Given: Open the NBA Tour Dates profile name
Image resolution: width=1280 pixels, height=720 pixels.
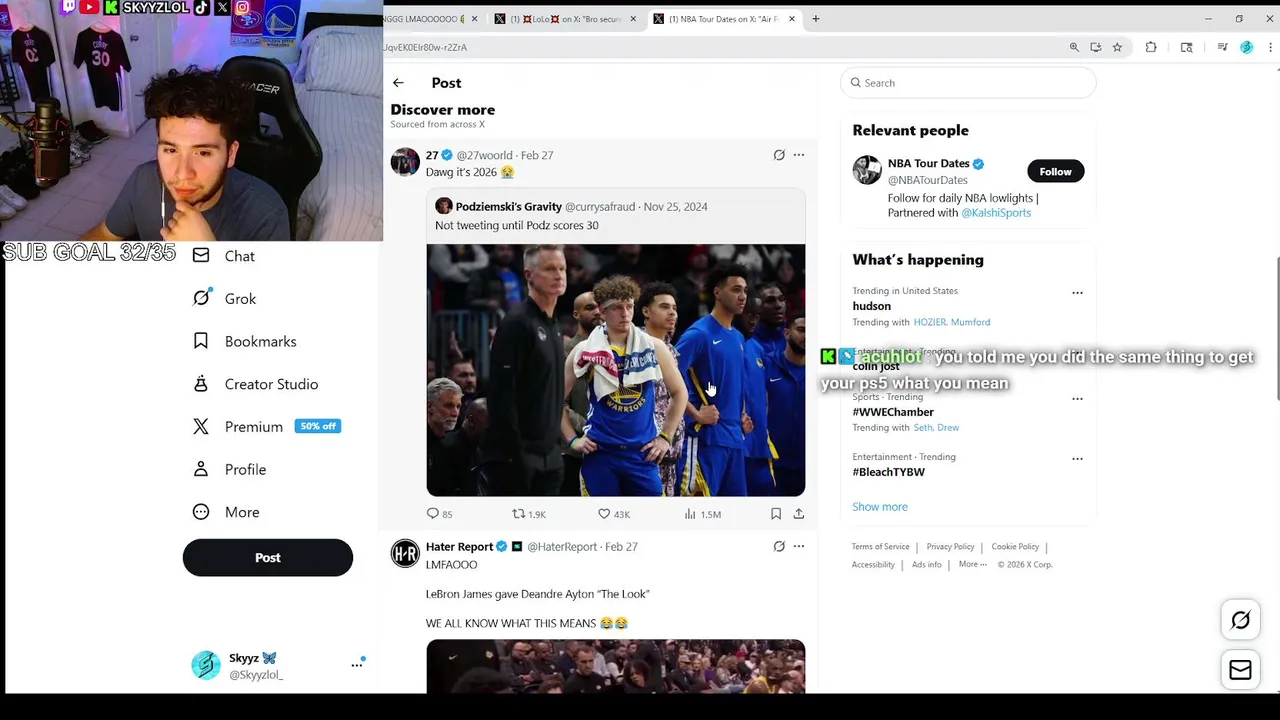Looking at the screenshot, I should (929, 164).
